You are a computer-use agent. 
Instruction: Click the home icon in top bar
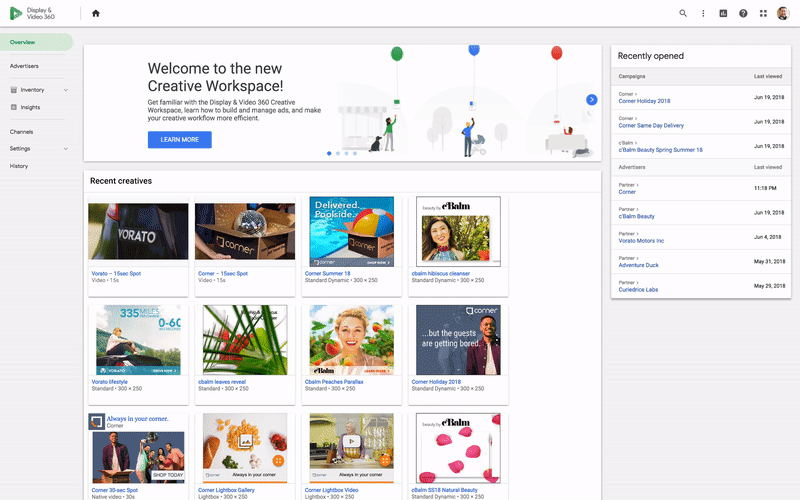coord(96,13)
